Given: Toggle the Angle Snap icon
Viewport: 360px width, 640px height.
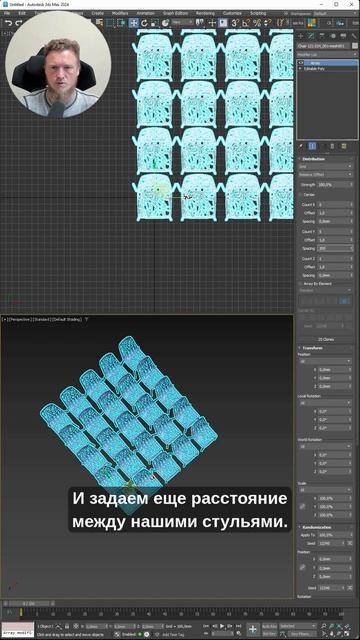Looking at the screenshot, I should (x=246, y=23).
